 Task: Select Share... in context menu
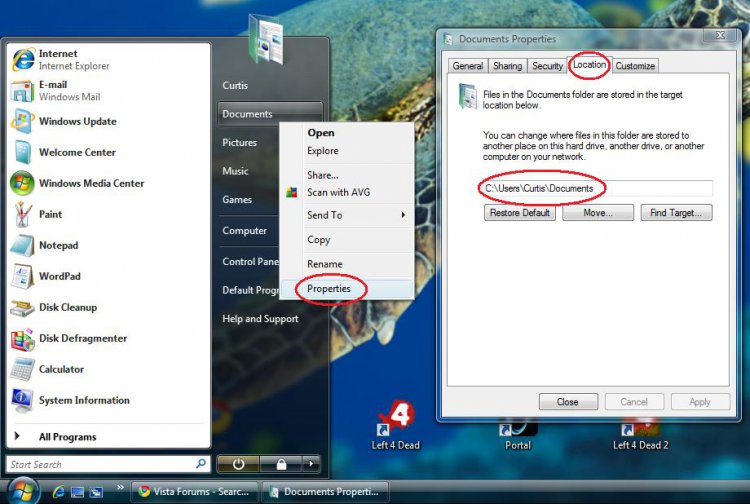point(322,175)
